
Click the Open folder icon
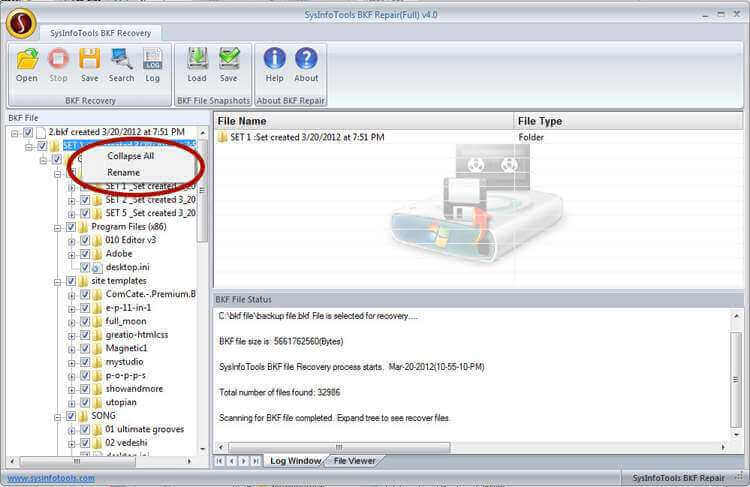pos(27,62)
